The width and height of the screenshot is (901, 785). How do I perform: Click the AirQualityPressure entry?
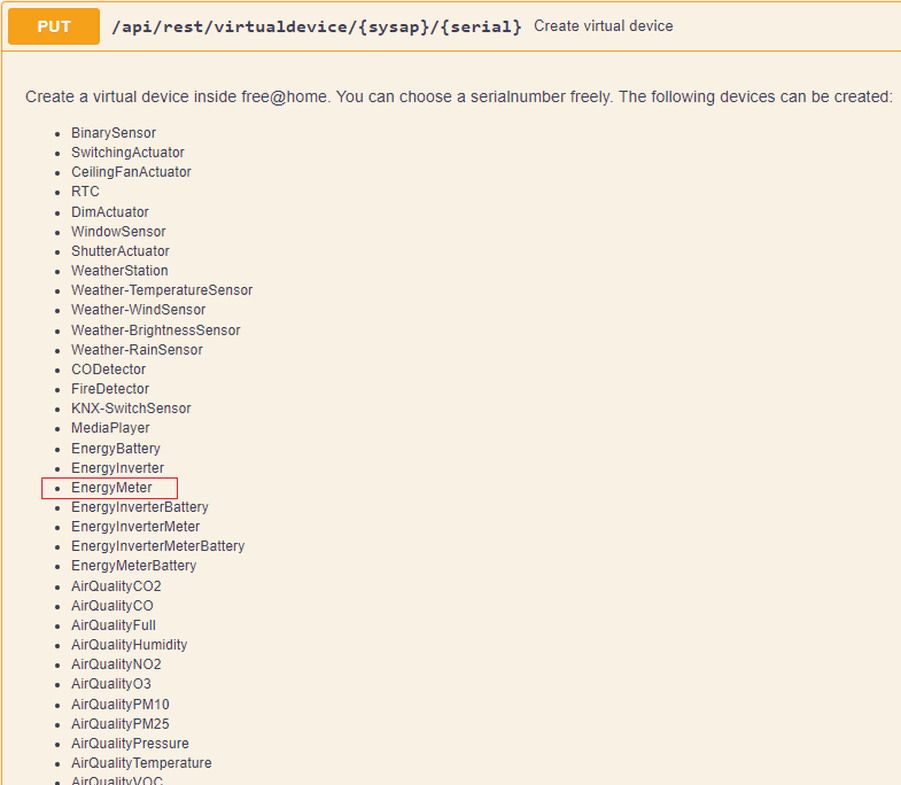pyautogui.click(x=130, y=744)
